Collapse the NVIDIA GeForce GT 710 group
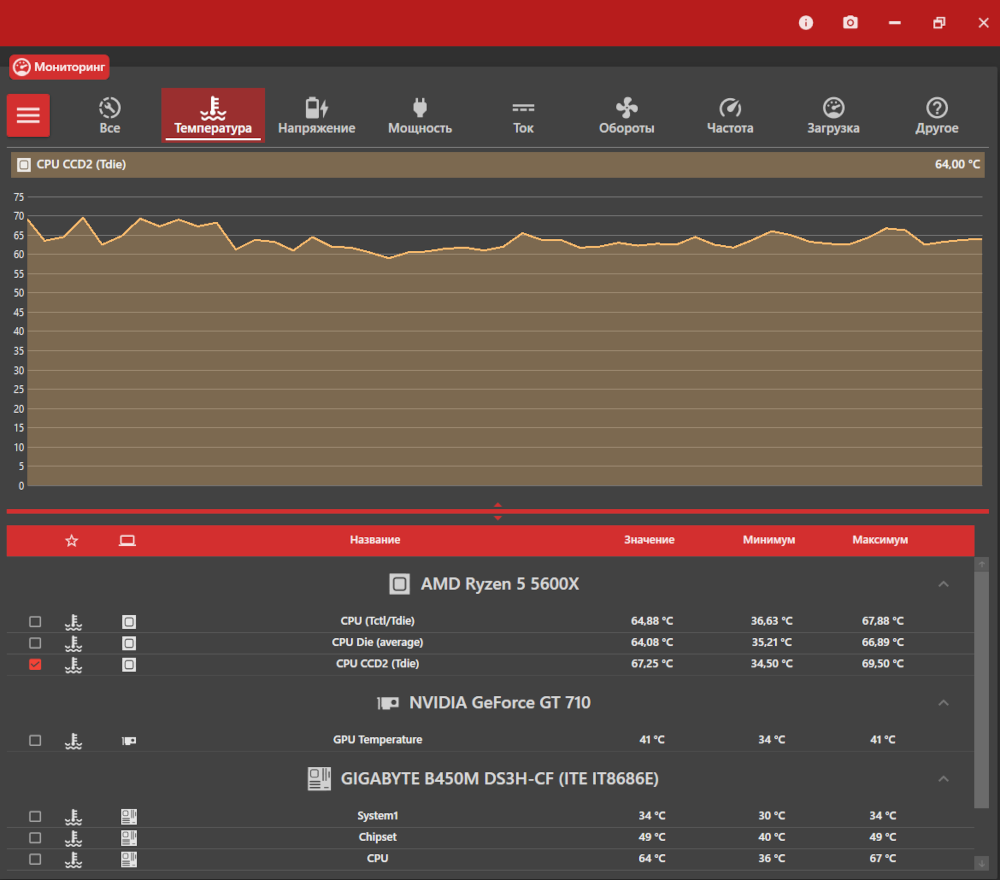This screenshot has width=1000, height=880. 943,703
